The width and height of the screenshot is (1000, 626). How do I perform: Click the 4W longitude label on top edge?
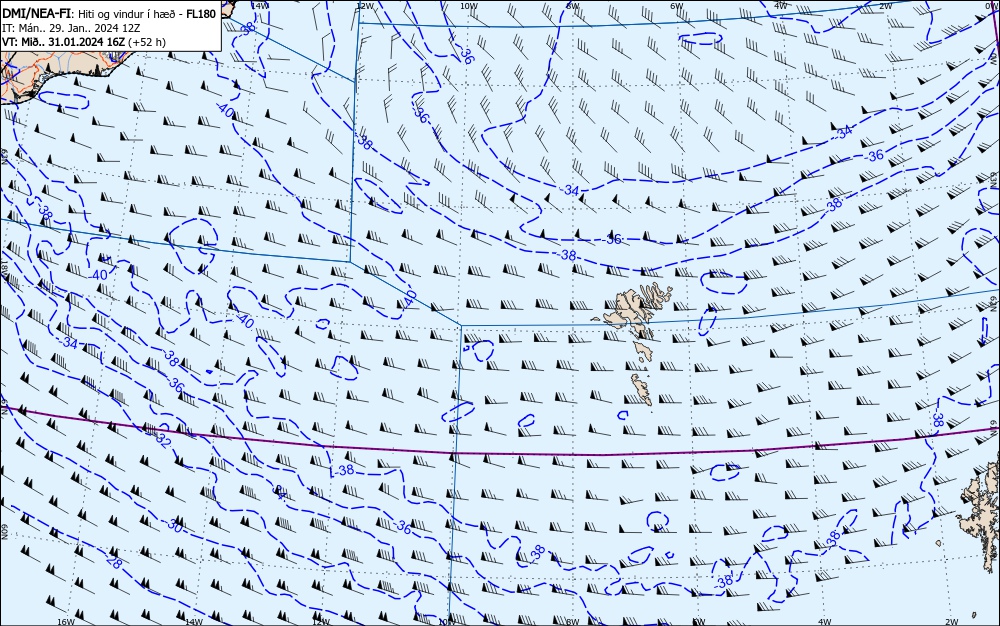coord(781,5)
